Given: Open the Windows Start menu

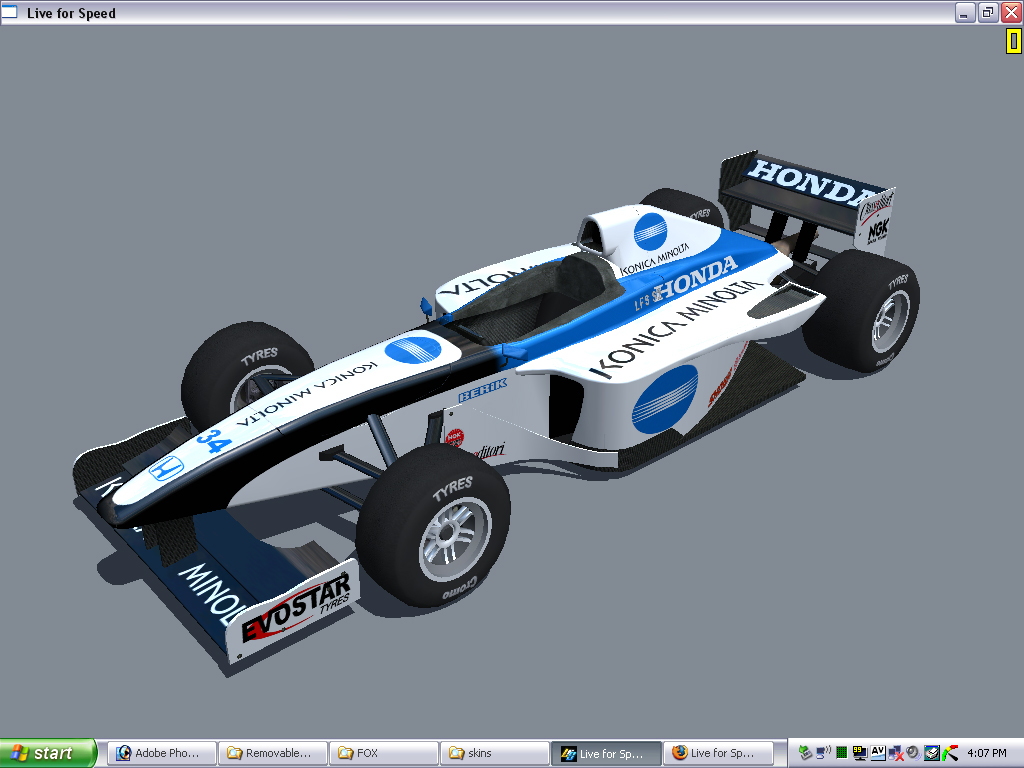Looking at the screenshot, I should click(x=48, y=753).
